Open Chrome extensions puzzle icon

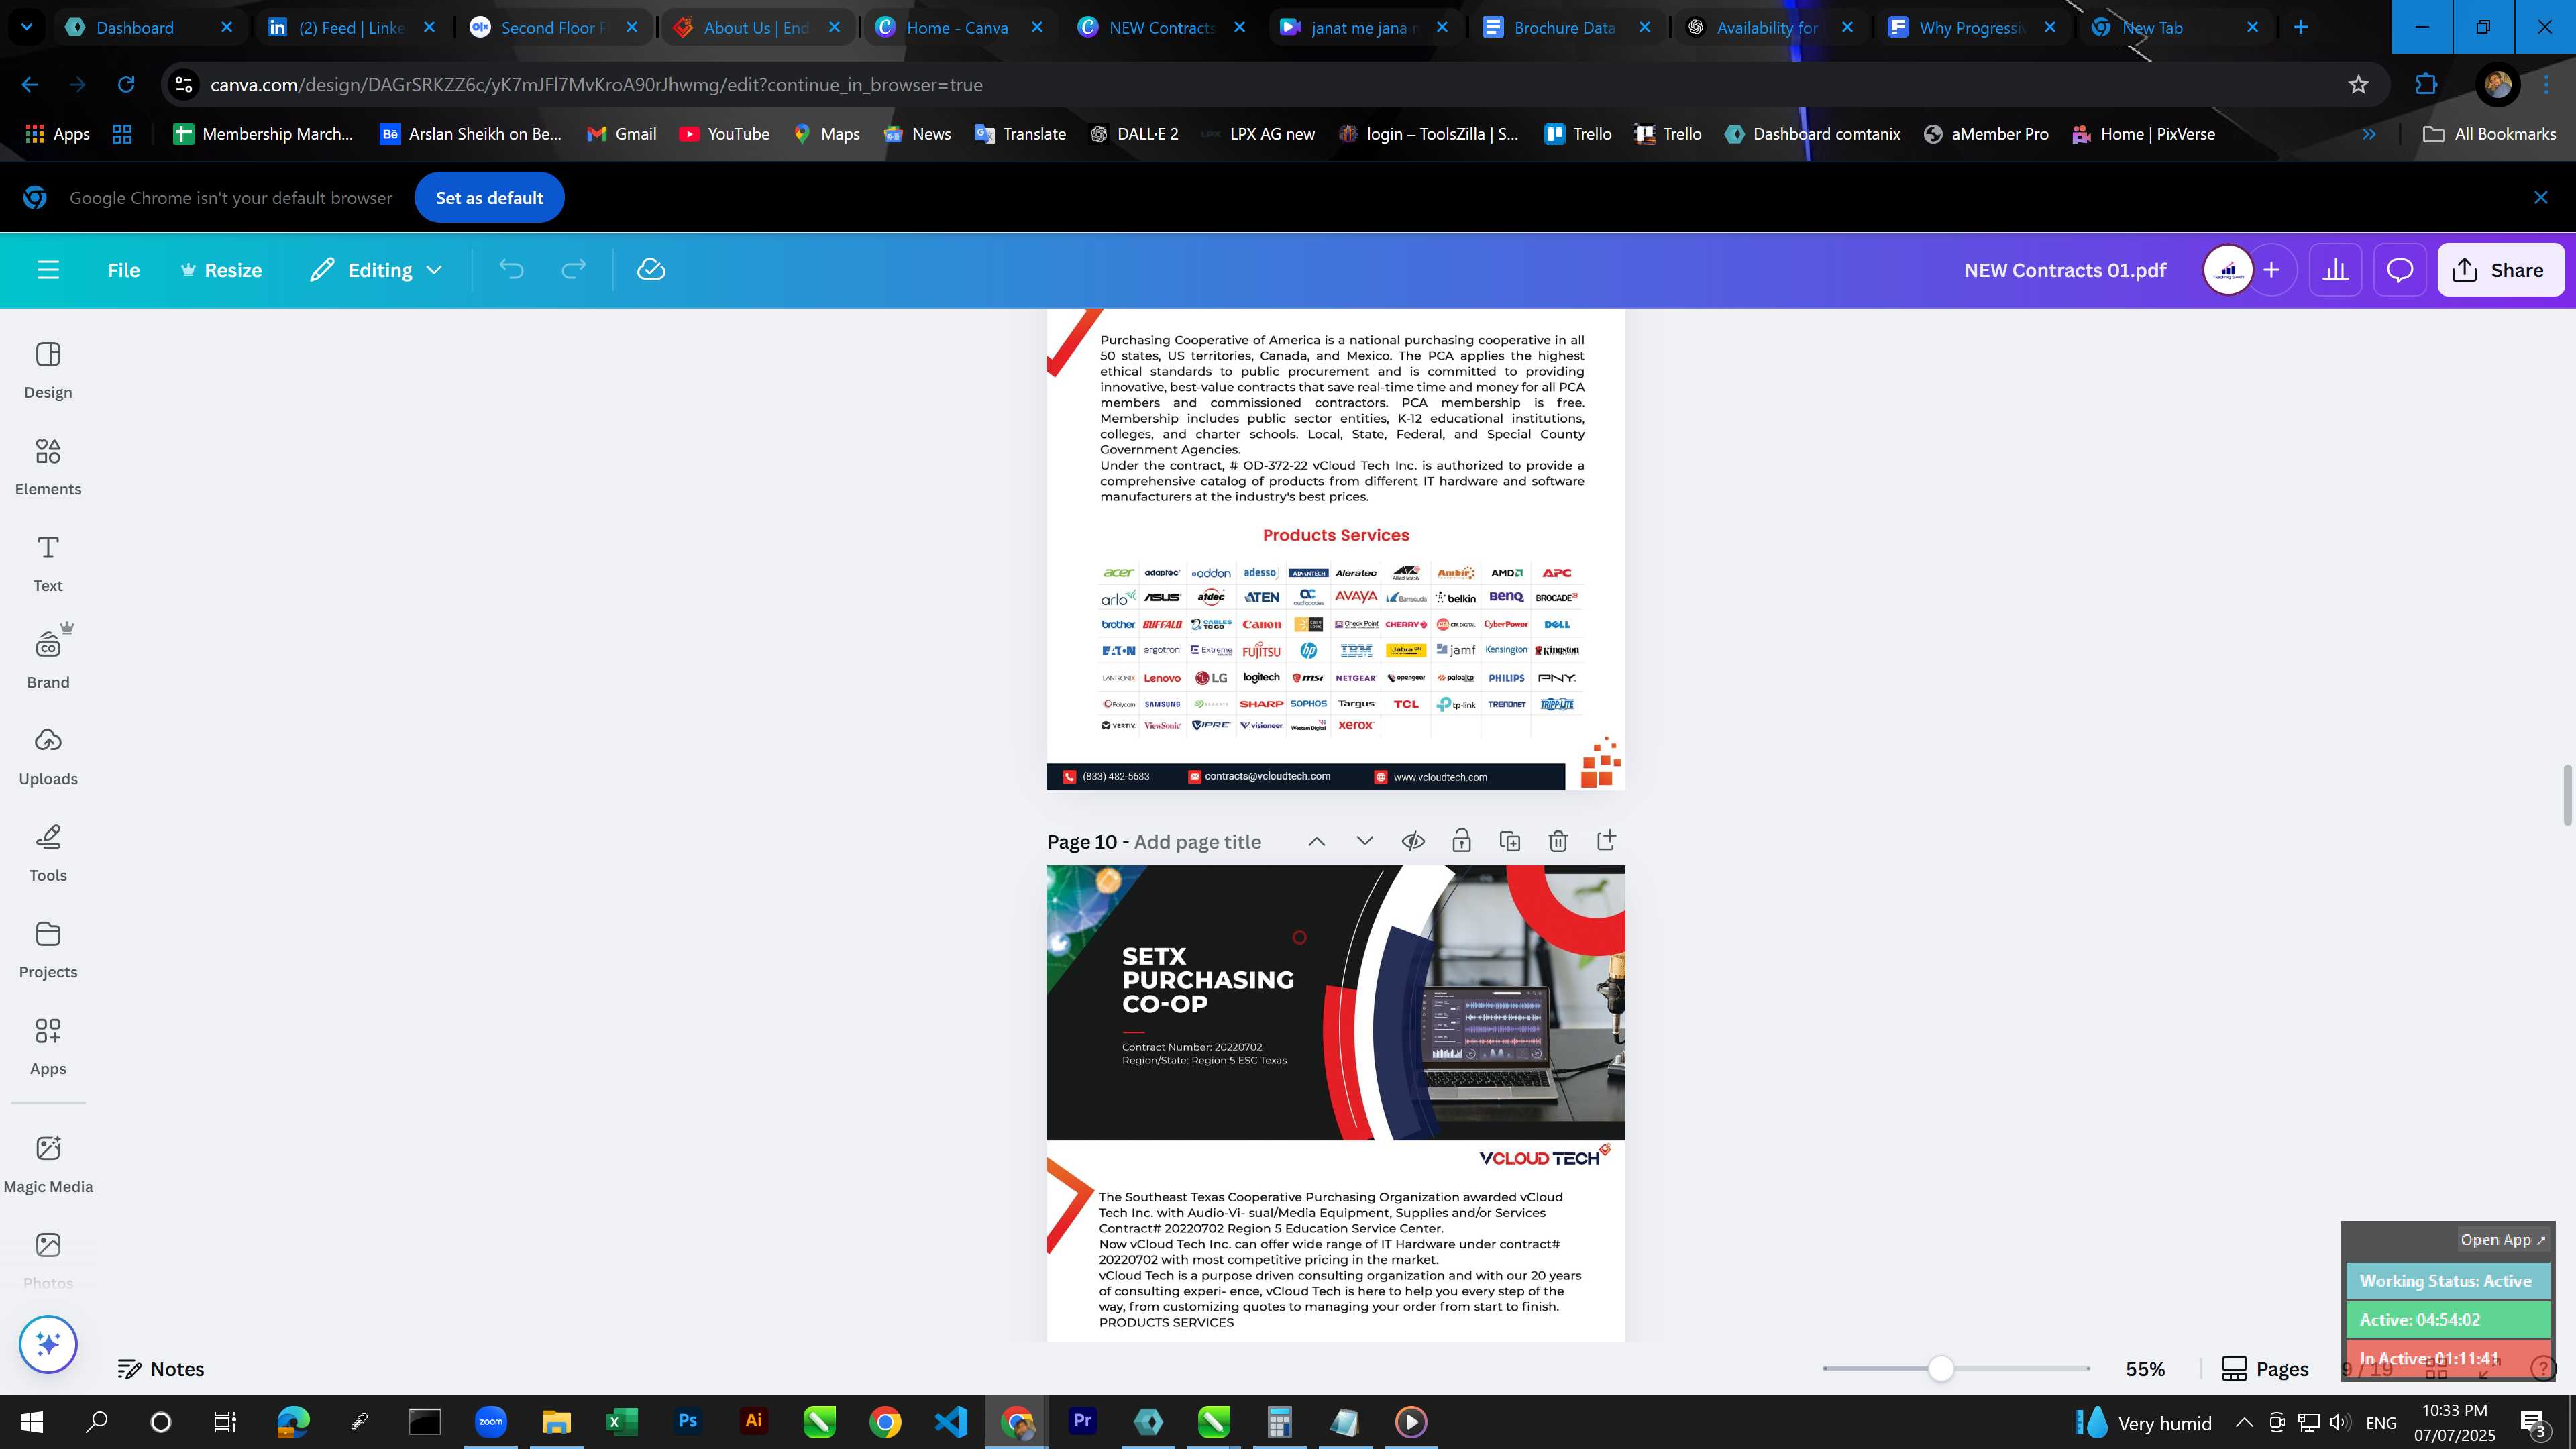click(2426, 85)
